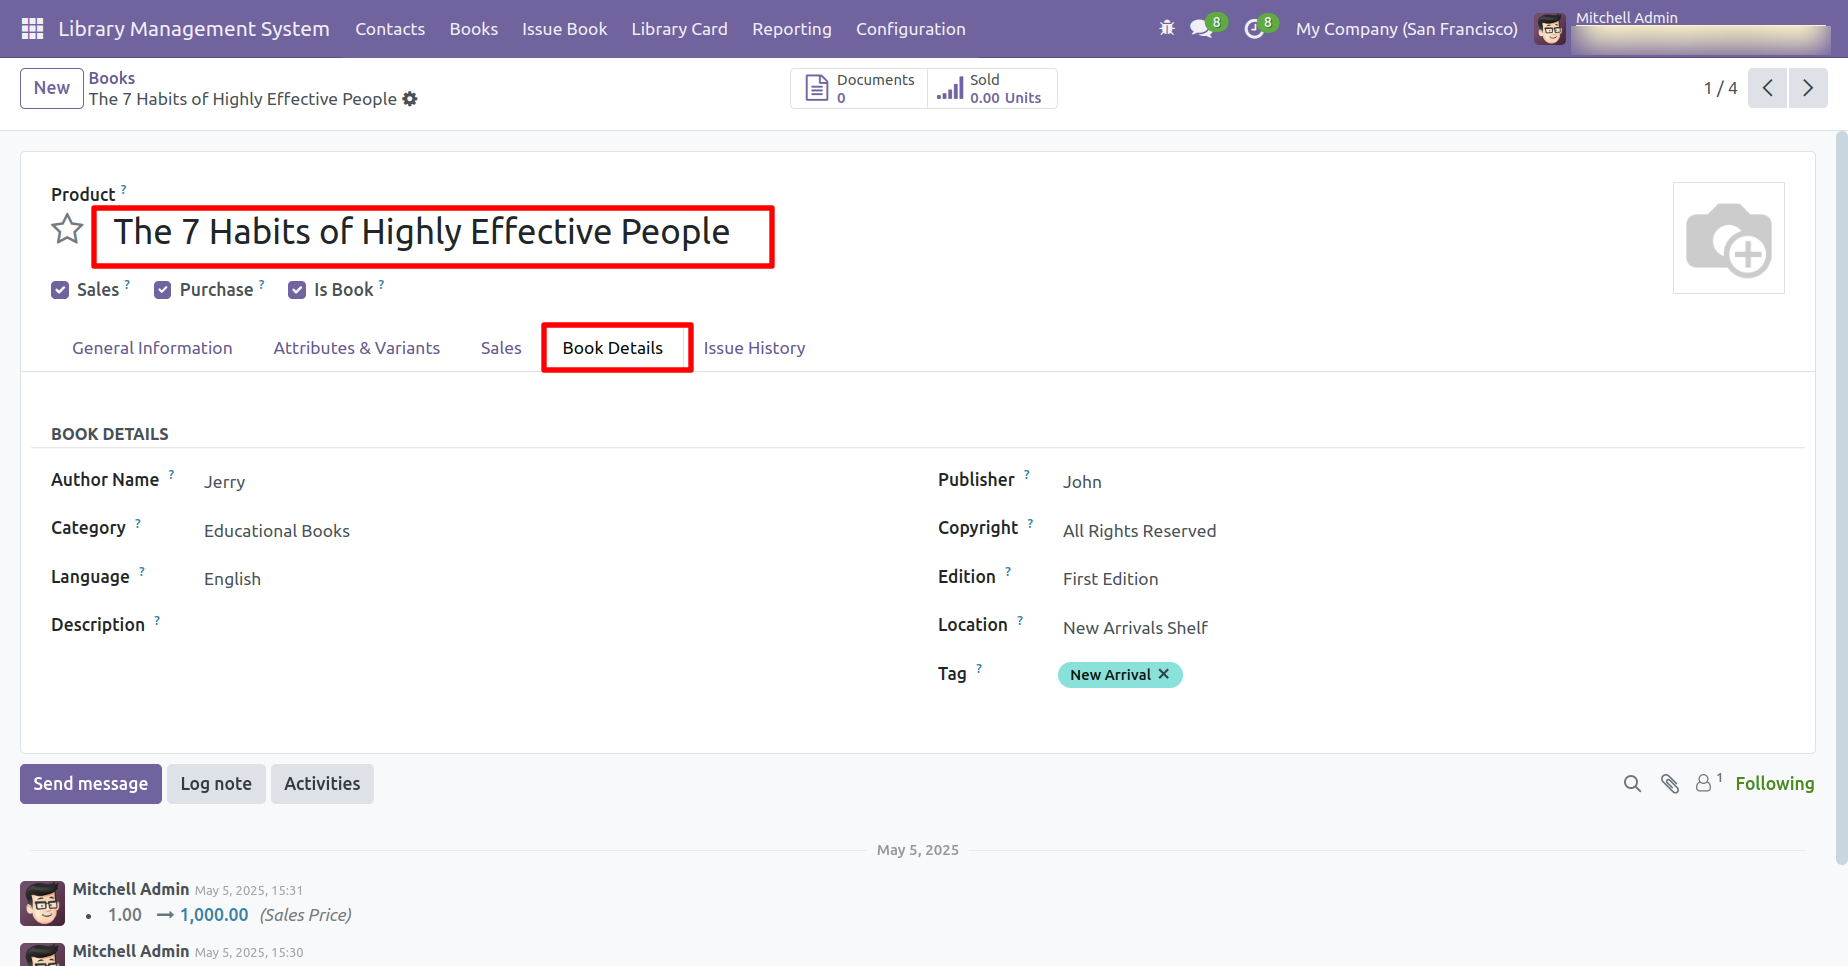Viewport: 1848px width, 966px height.
Task: Click the add photo camera placeholder
Action: (x=1729, y=238)
